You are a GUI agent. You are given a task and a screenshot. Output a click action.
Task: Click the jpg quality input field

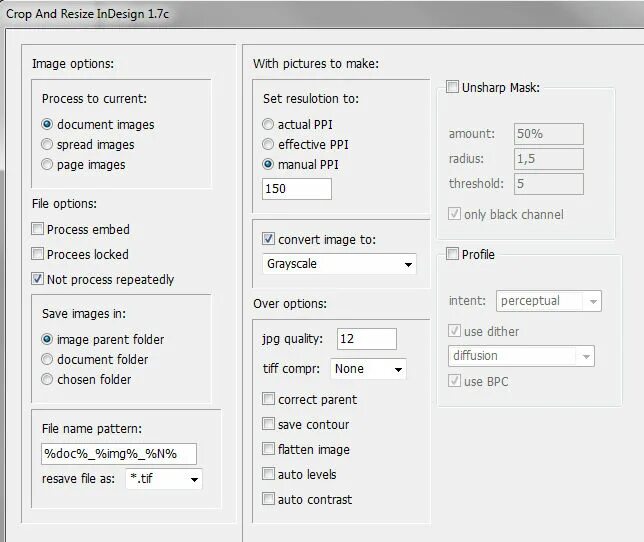point(366,339)
